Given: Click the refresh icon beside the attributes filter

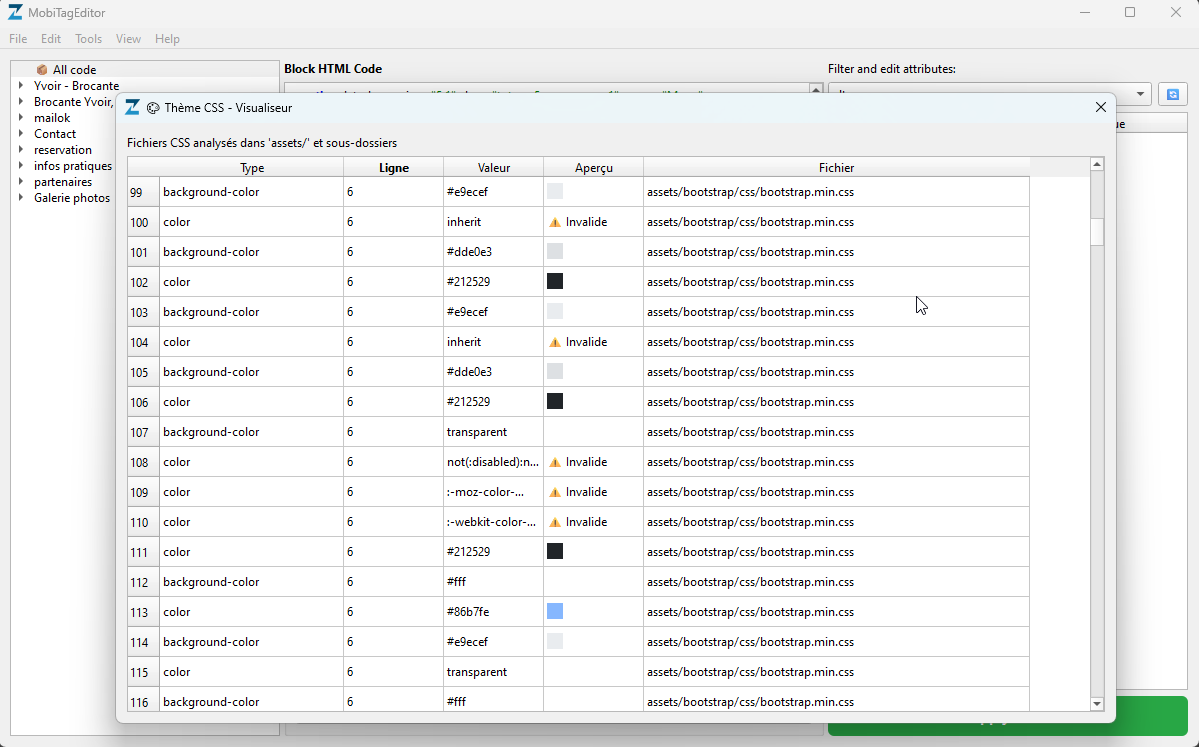Looking at the screenshot, I should pyautogui.click(x=1172, y=94).
